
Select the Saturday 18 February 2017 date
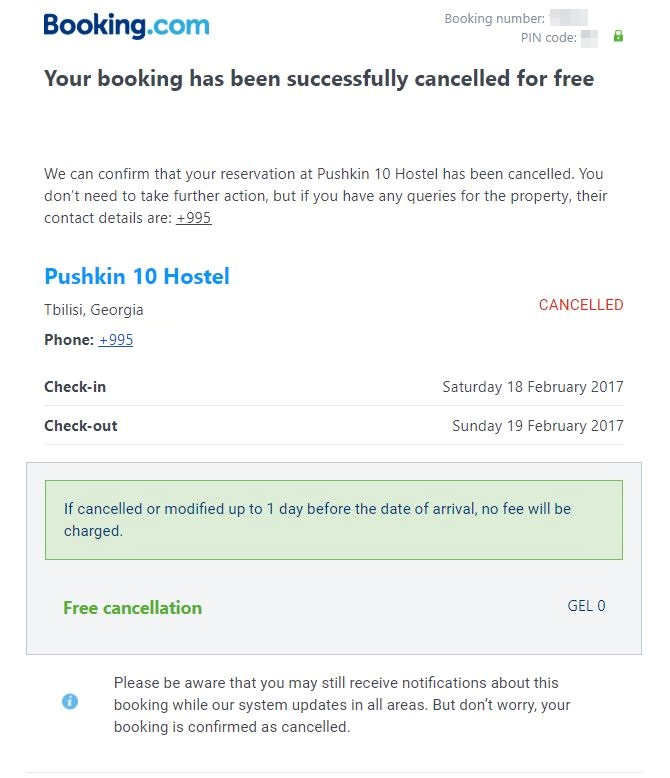pyautogui.click(x=532, y=387)
